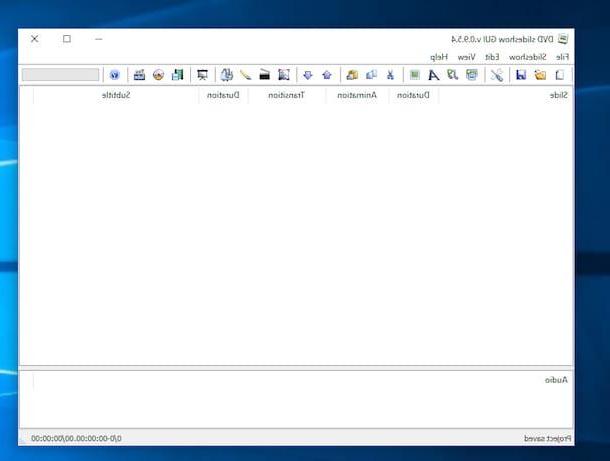The height and width of the screenshot is (461, 610).
Task: Click the metronome icon in the toolbar
Action: (x=226, y=75)
